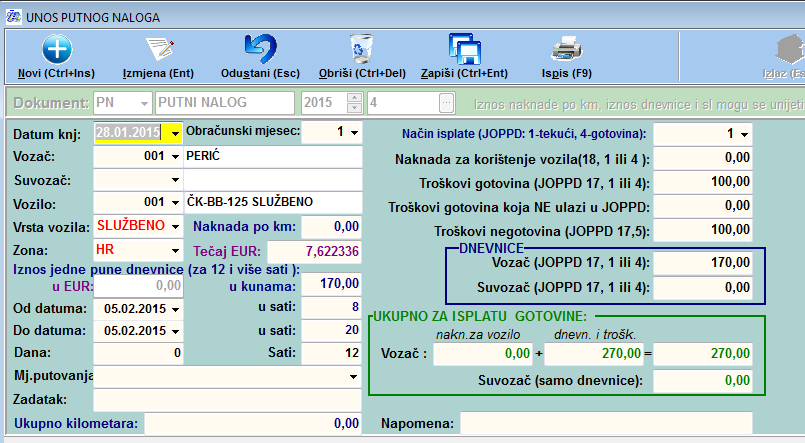The width and height of the screenshot is (805, 443).
Task: Click the Dnevnice Vozač field 170,00
Action: [x=702, y=263]
